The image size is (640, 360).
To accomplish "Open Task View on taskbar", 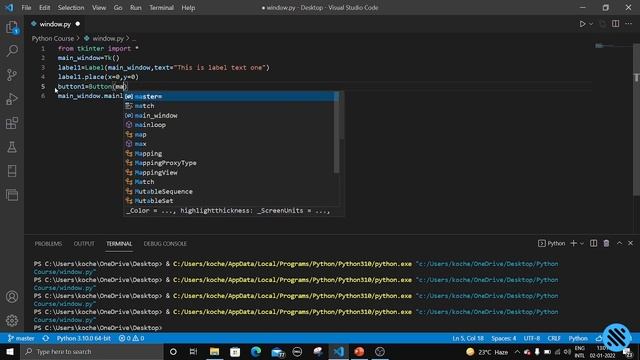I will [193, 351].
